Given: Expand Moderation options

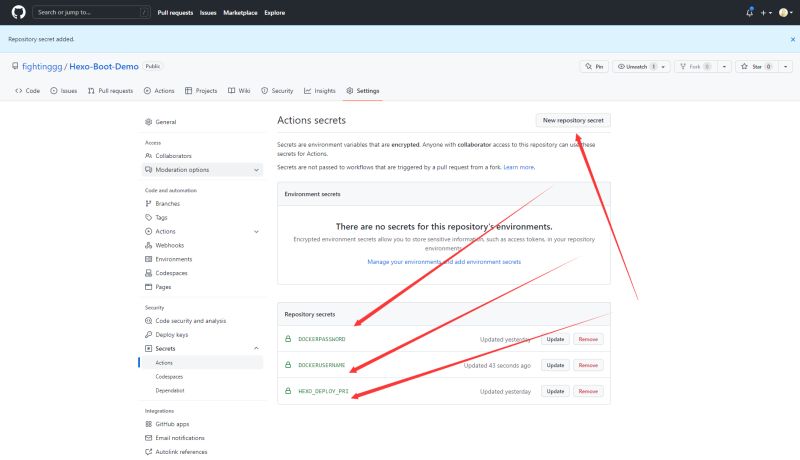Looking at the screenshot, I should pyautogui.click(x=202, y=170).
